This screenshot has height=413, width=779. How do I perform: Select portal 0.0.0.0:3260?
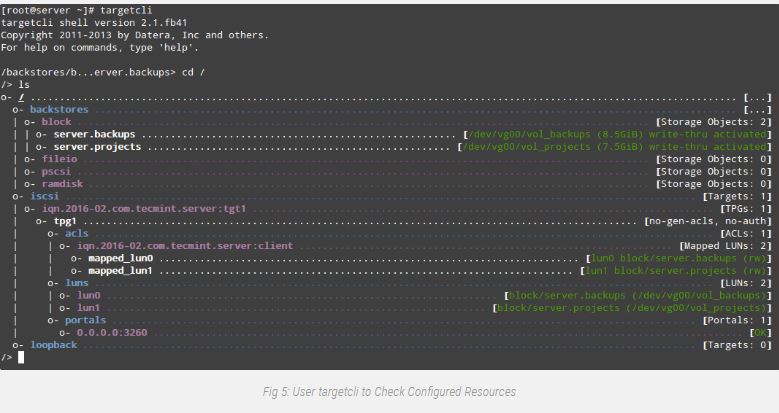coord(112,332)
